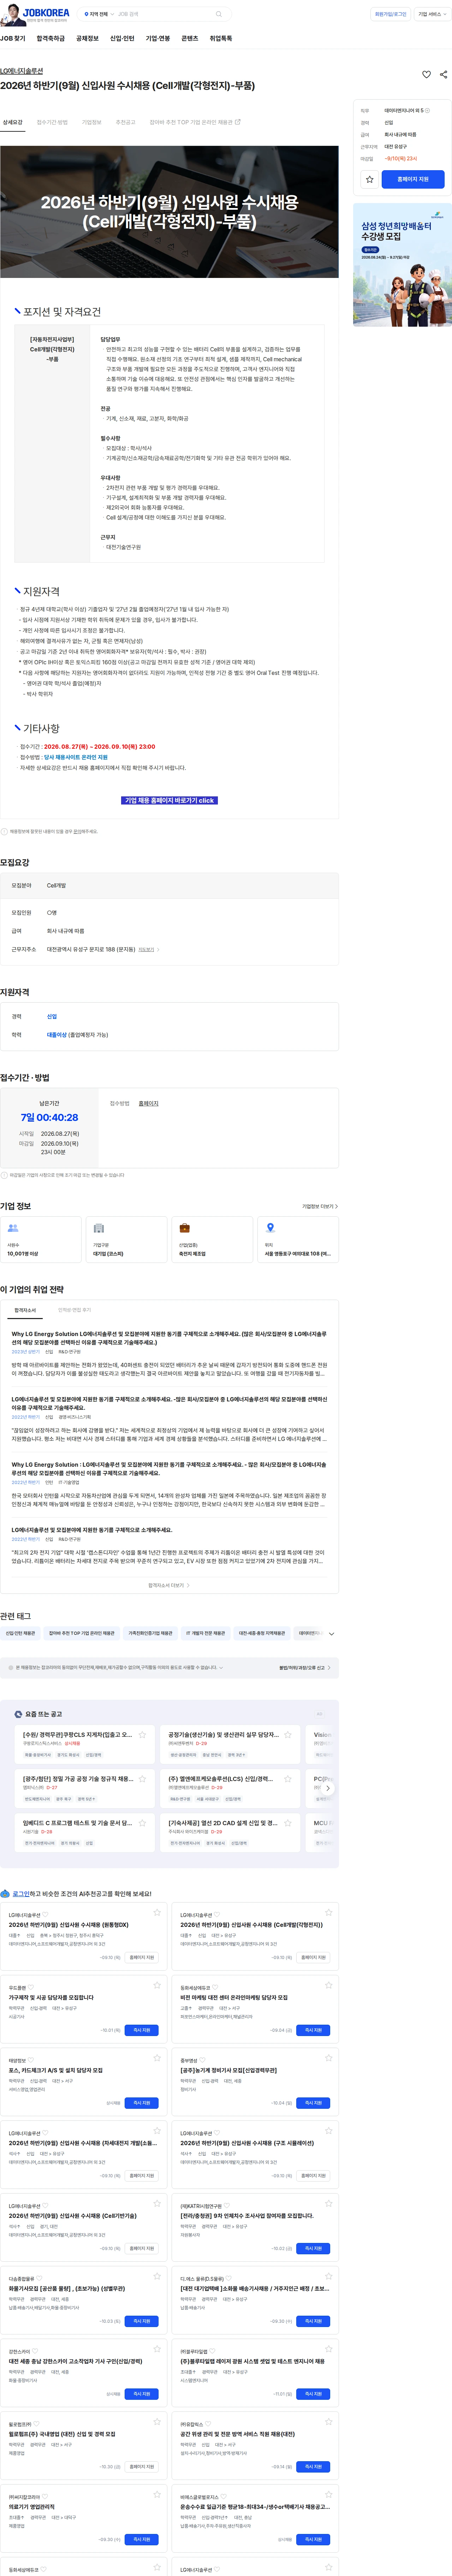Star the 우드플랜 가구제작 posting
The height and width of the screenshot is (2576, 452).
(x=157, y=1986)
